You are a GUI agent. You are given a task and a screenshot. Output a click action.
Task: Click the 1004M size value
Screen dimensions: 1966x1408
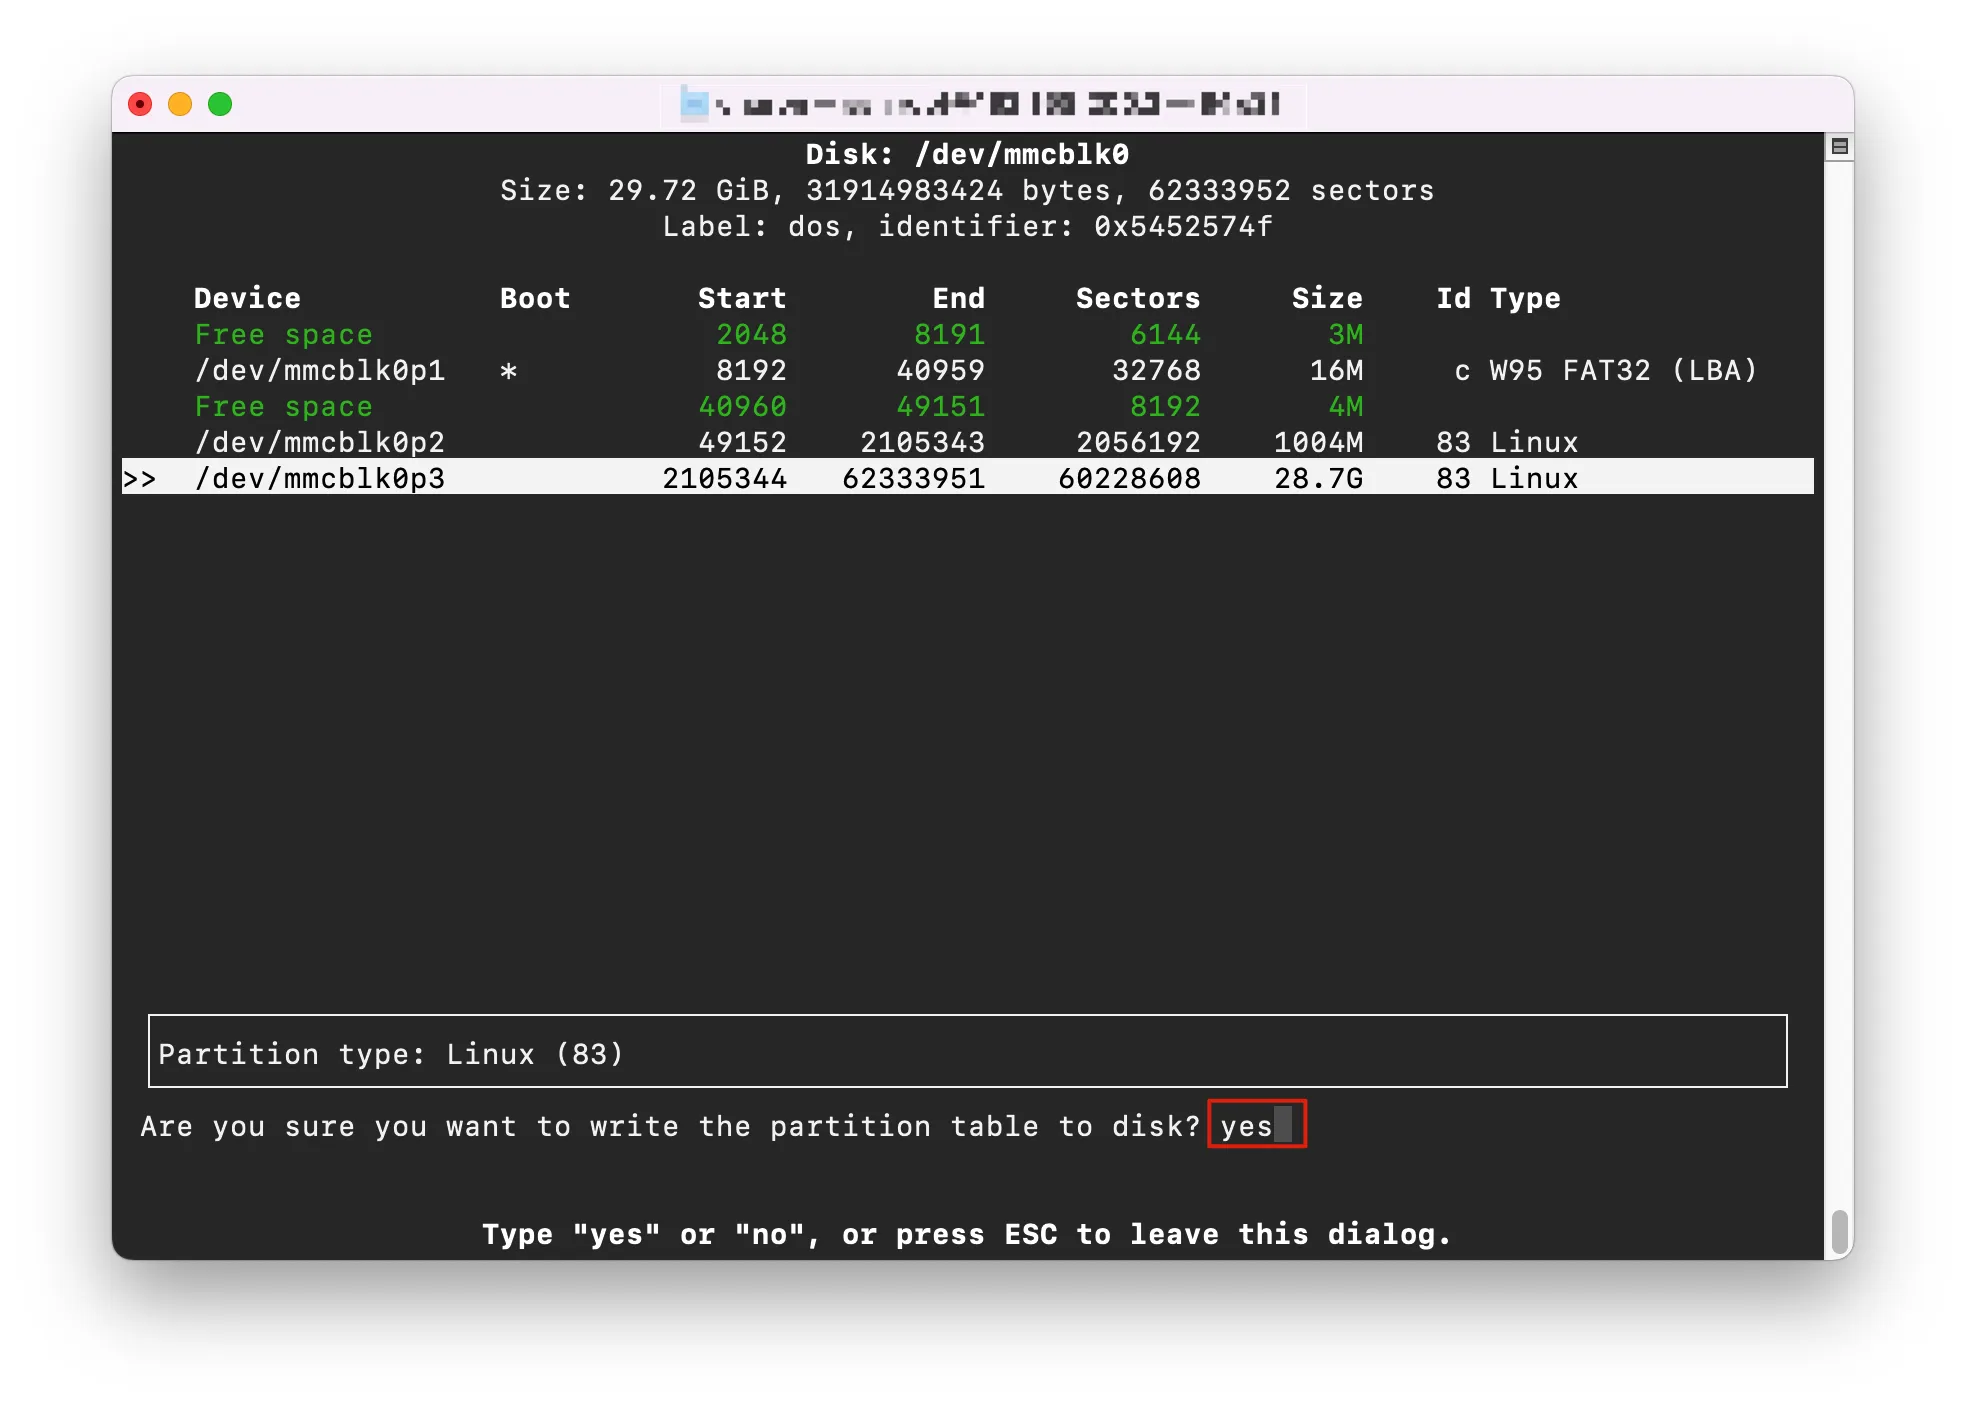[1318, 443]
